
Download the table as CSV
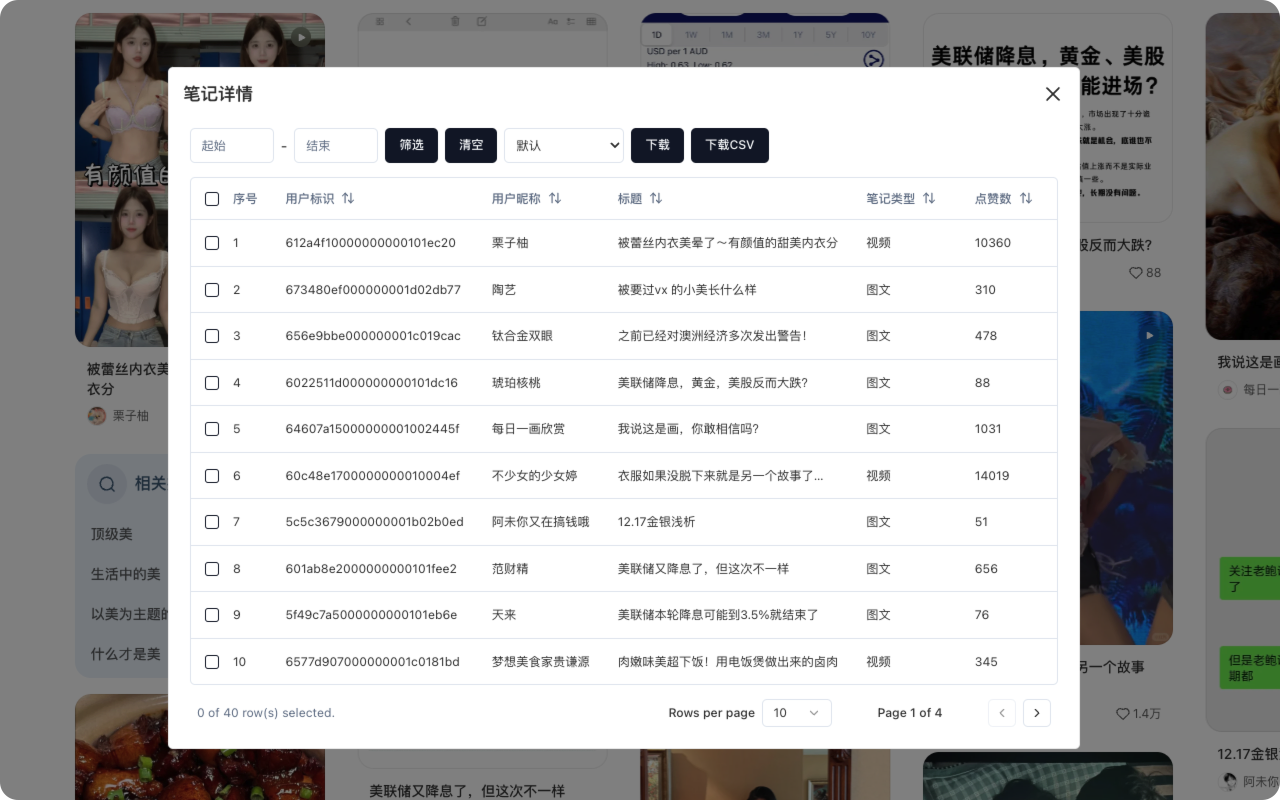coord(729,145)
